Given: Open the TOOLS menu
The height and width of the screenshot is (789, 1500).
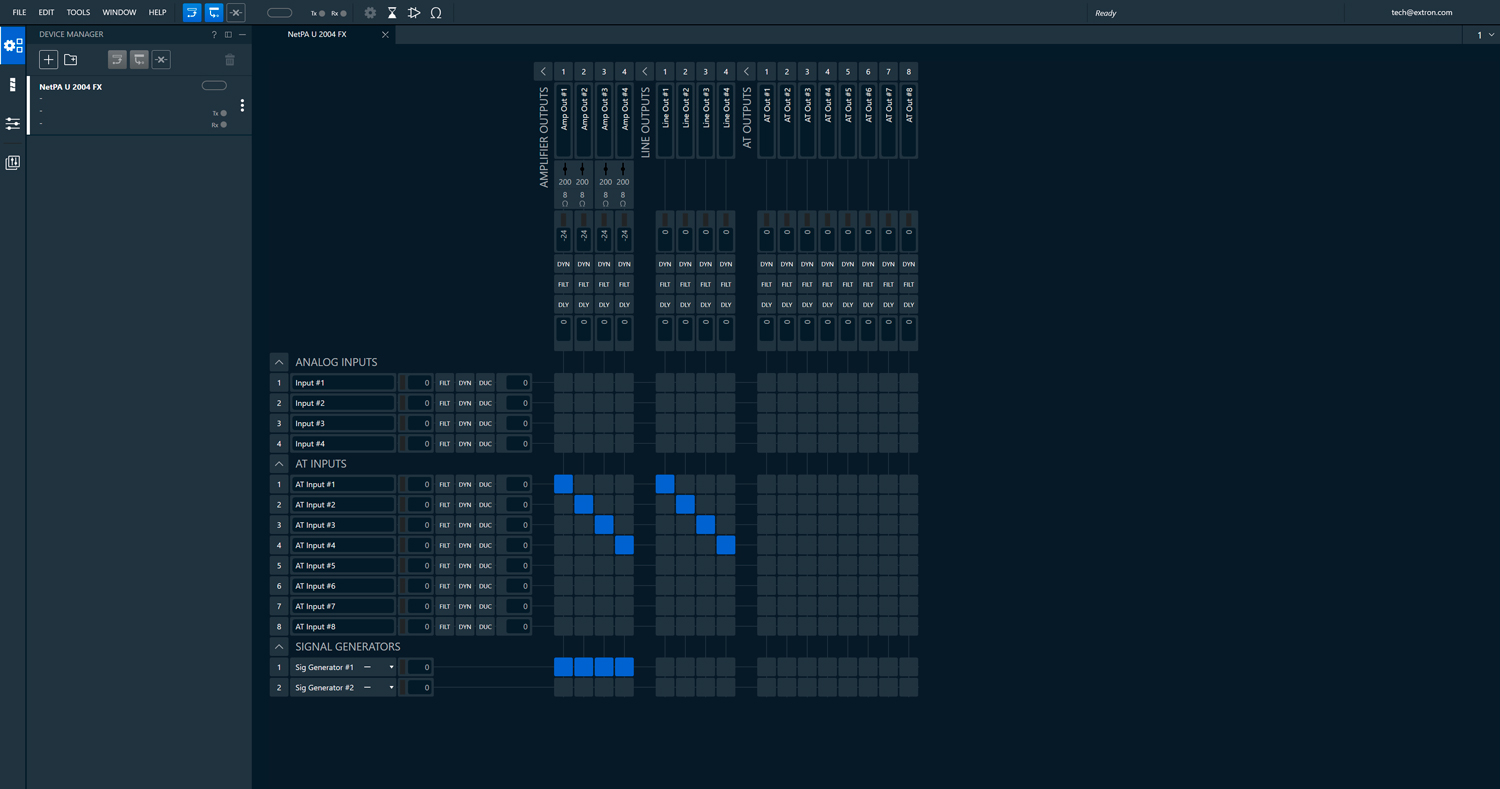Looking at the screenshot, I should pyautogui.click(x=78, y=13).
